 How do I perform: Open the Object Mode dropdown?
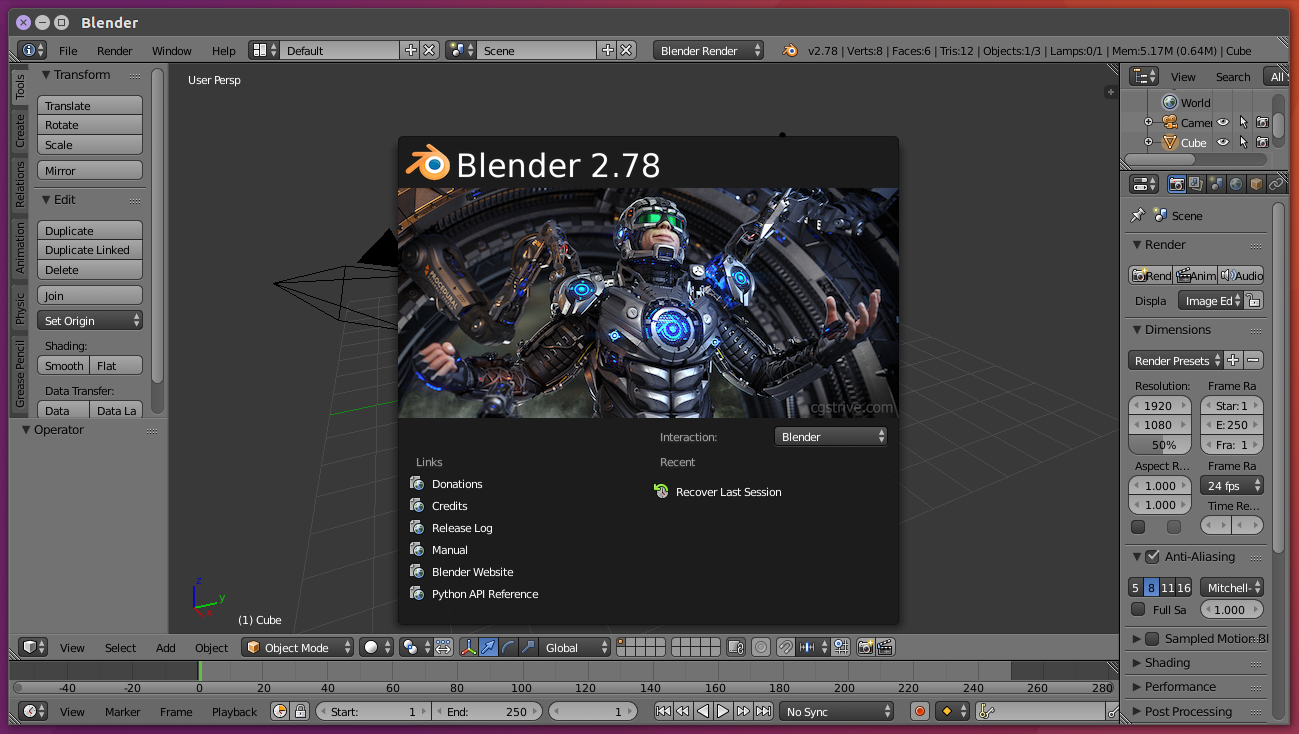tap(298, 647)
